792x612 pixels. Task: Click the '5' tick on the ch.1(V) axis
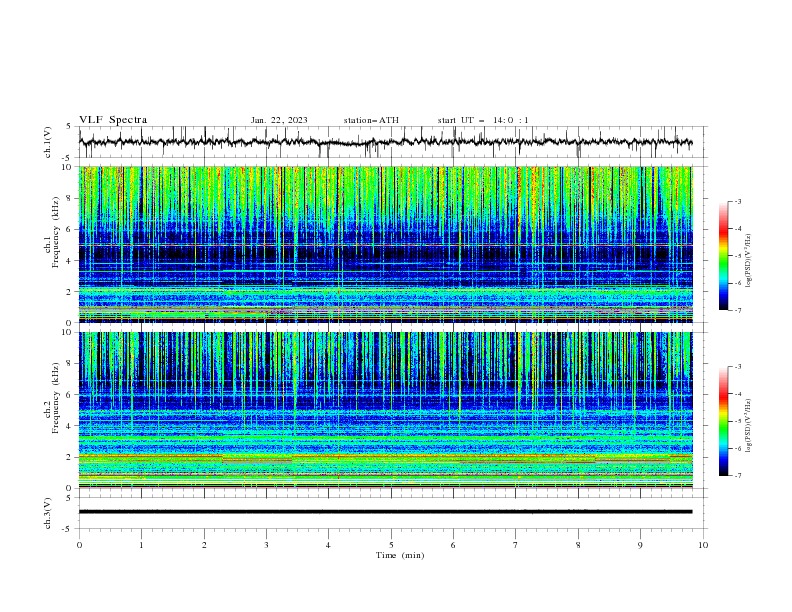(x=69, y=127)
